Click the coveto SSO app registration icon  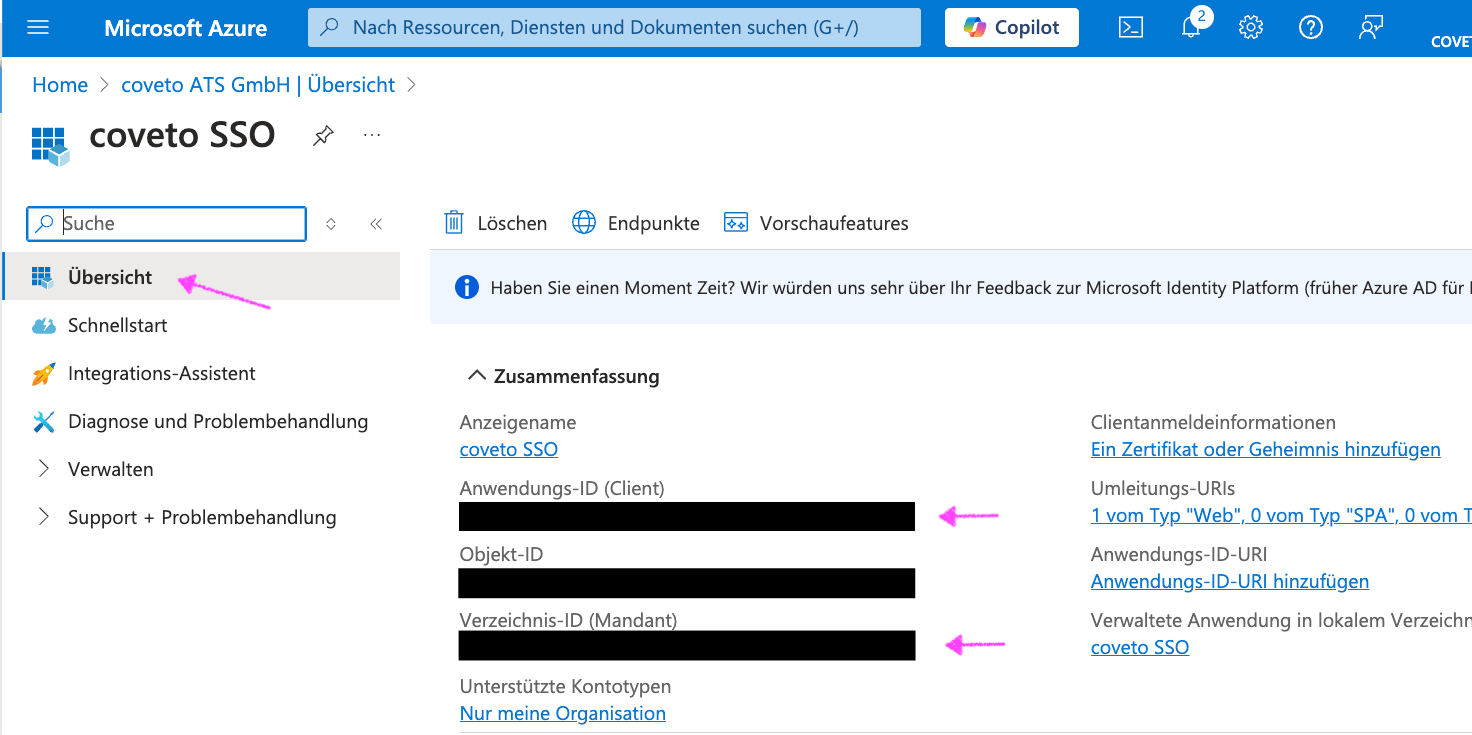pyautogui.click(x=49, y=145)
